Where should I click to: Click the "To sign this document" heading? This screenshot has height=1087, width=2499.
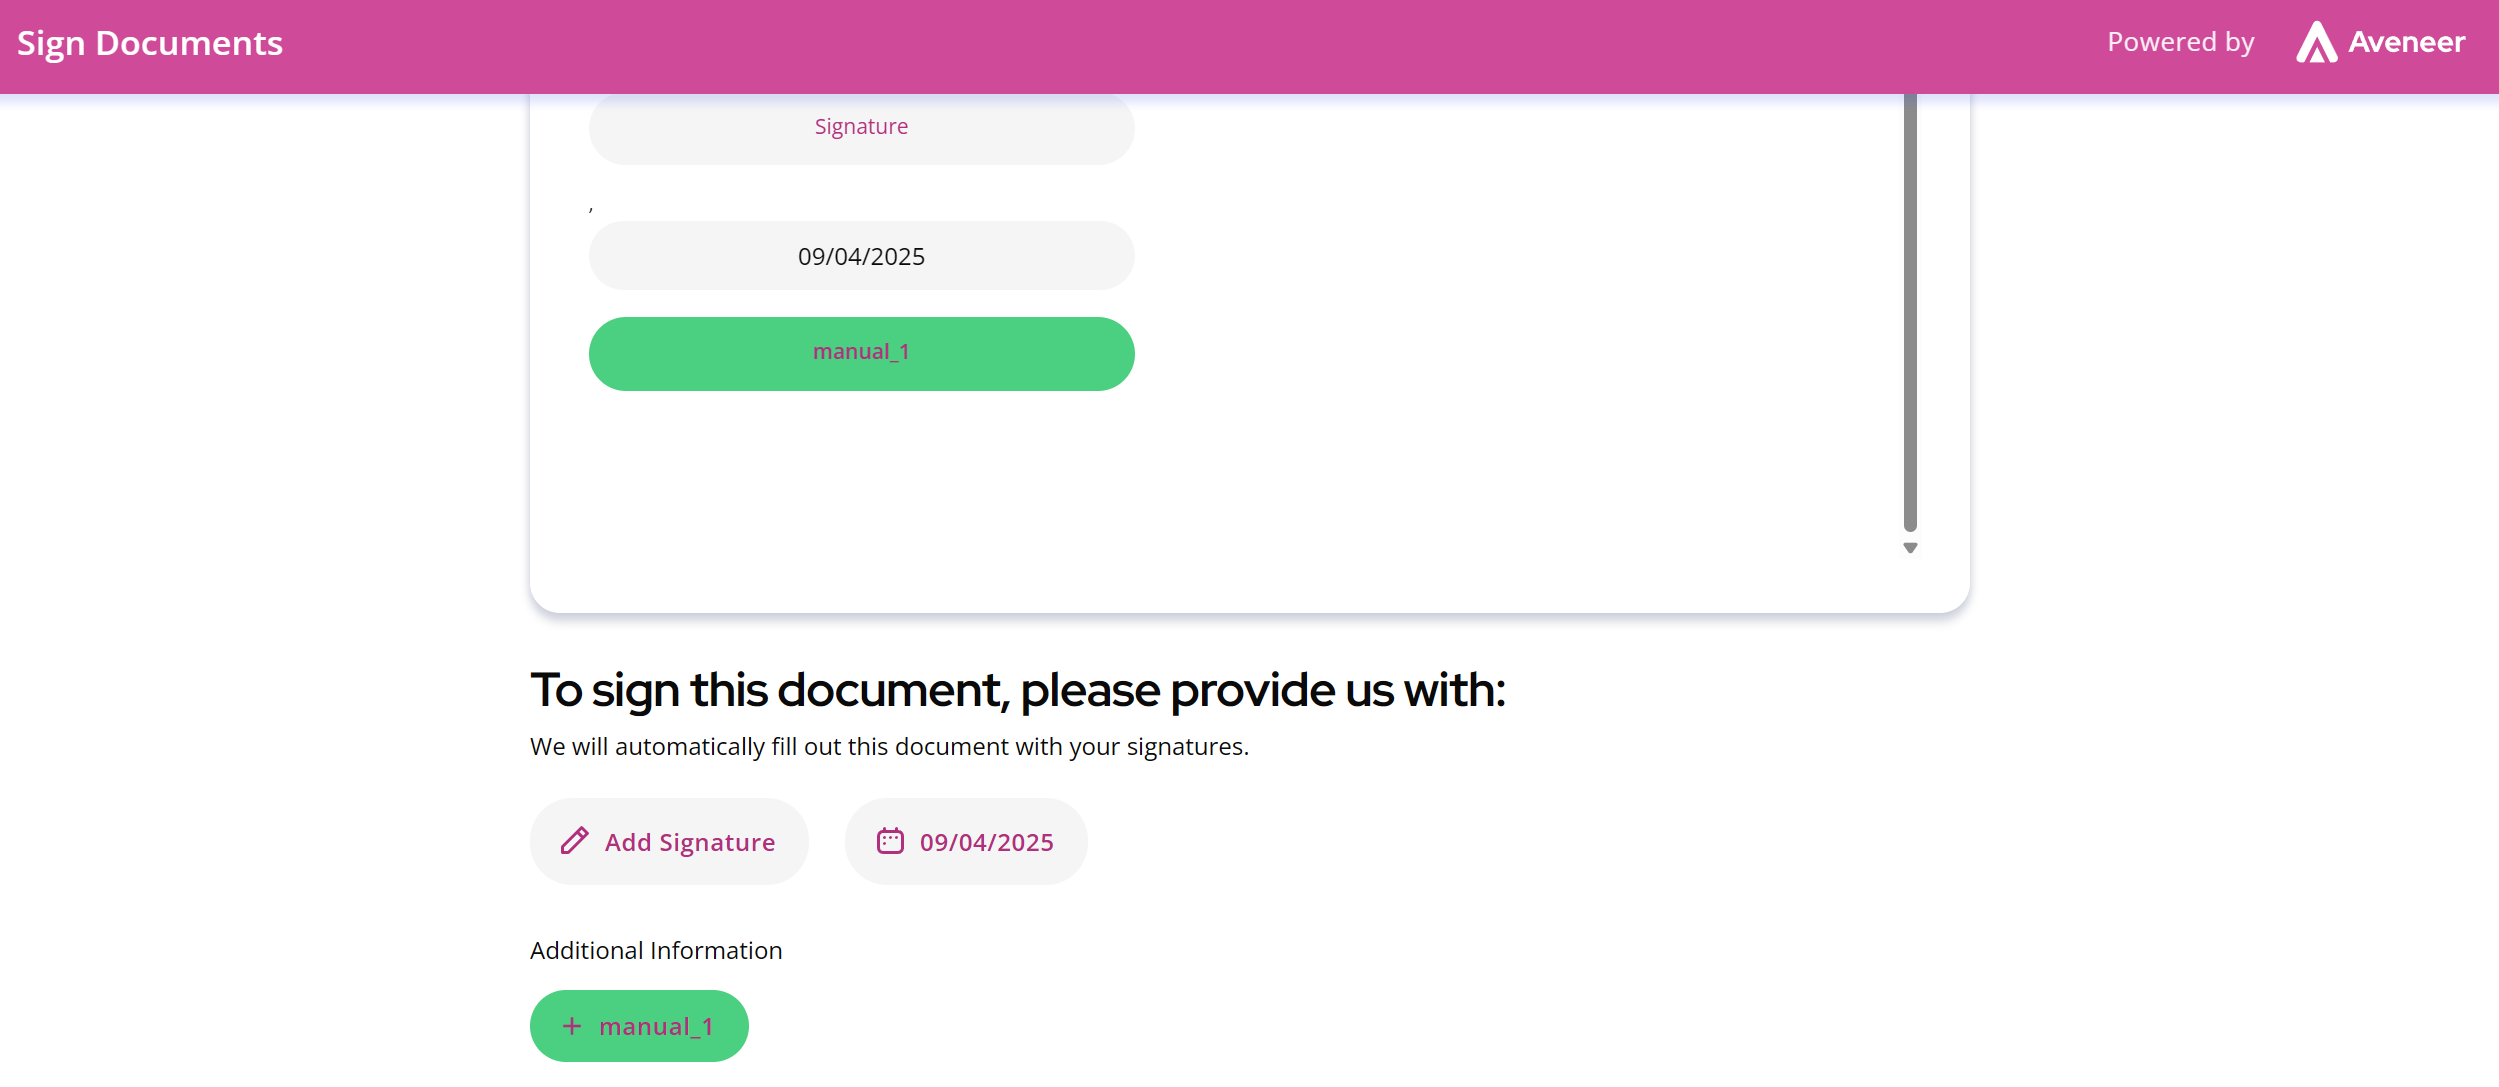pos(1017,690)
